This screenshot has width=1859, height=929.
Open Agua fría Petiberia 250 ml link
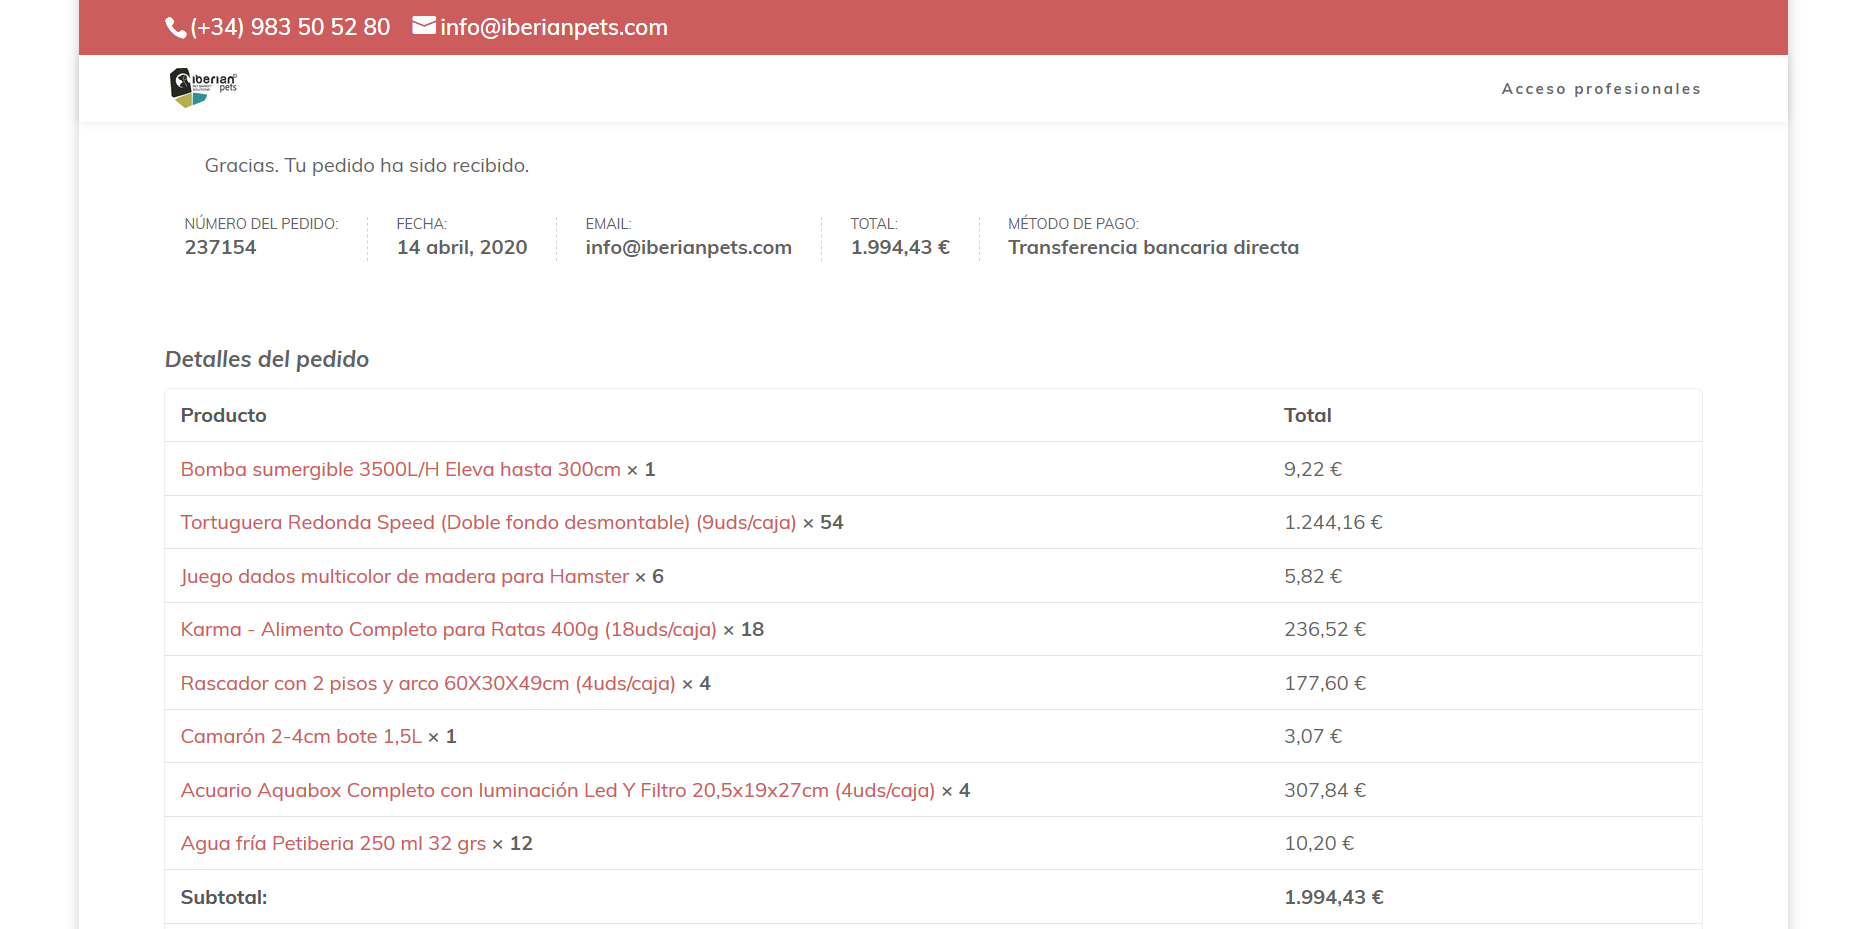point(333,843)
